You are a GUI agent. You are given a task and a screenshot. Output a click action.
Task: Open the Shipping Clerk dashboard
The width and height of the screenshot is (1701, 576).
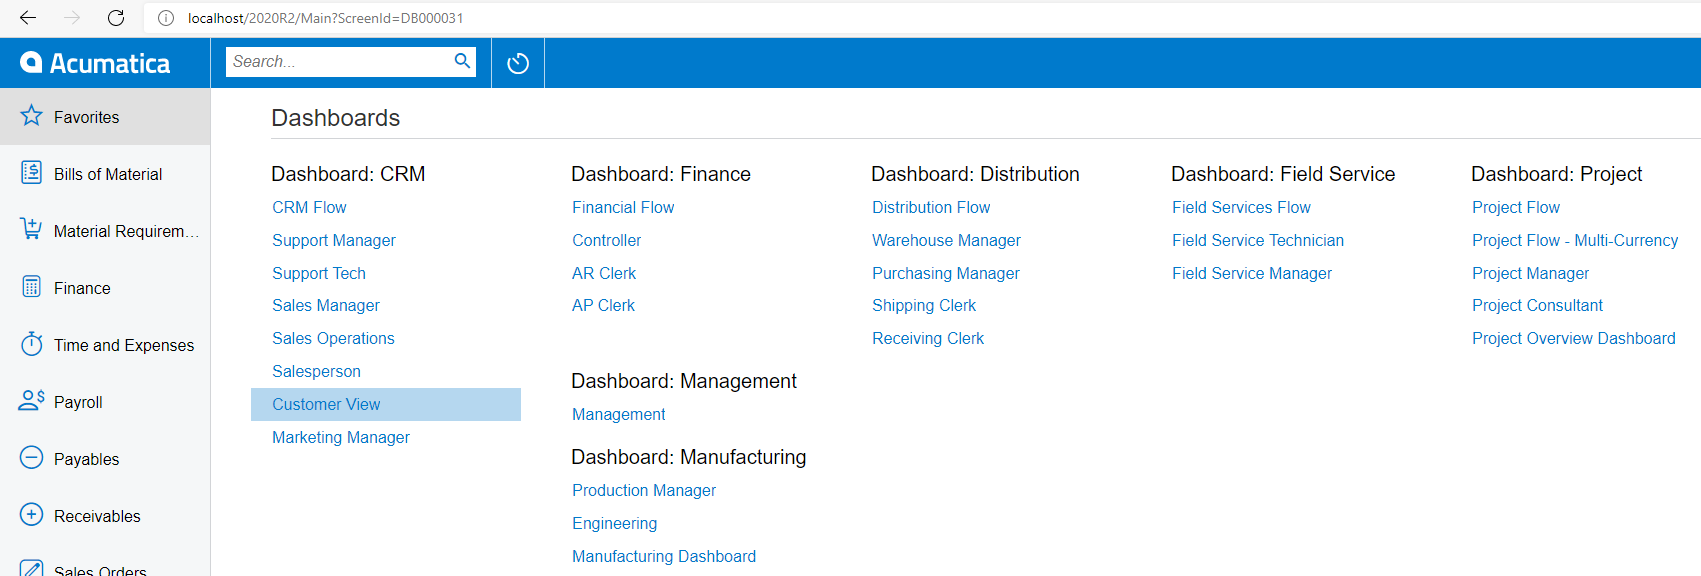click(x=924, y=305)
